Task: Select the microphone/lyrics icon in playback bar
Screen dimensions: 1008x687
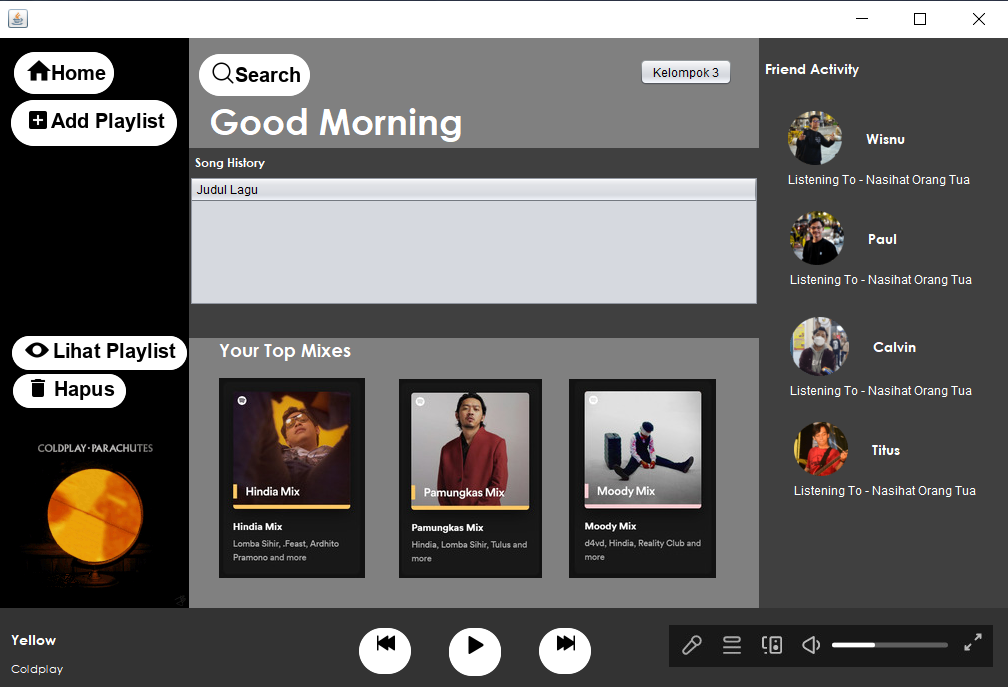Action: (692, 645)
